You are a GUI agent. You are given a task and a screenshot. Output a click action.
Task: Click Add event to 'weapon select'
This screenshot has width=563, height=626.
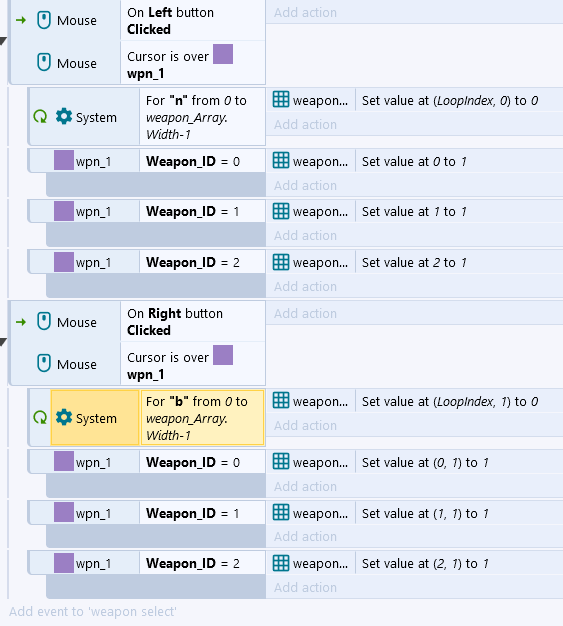(93, 612)
